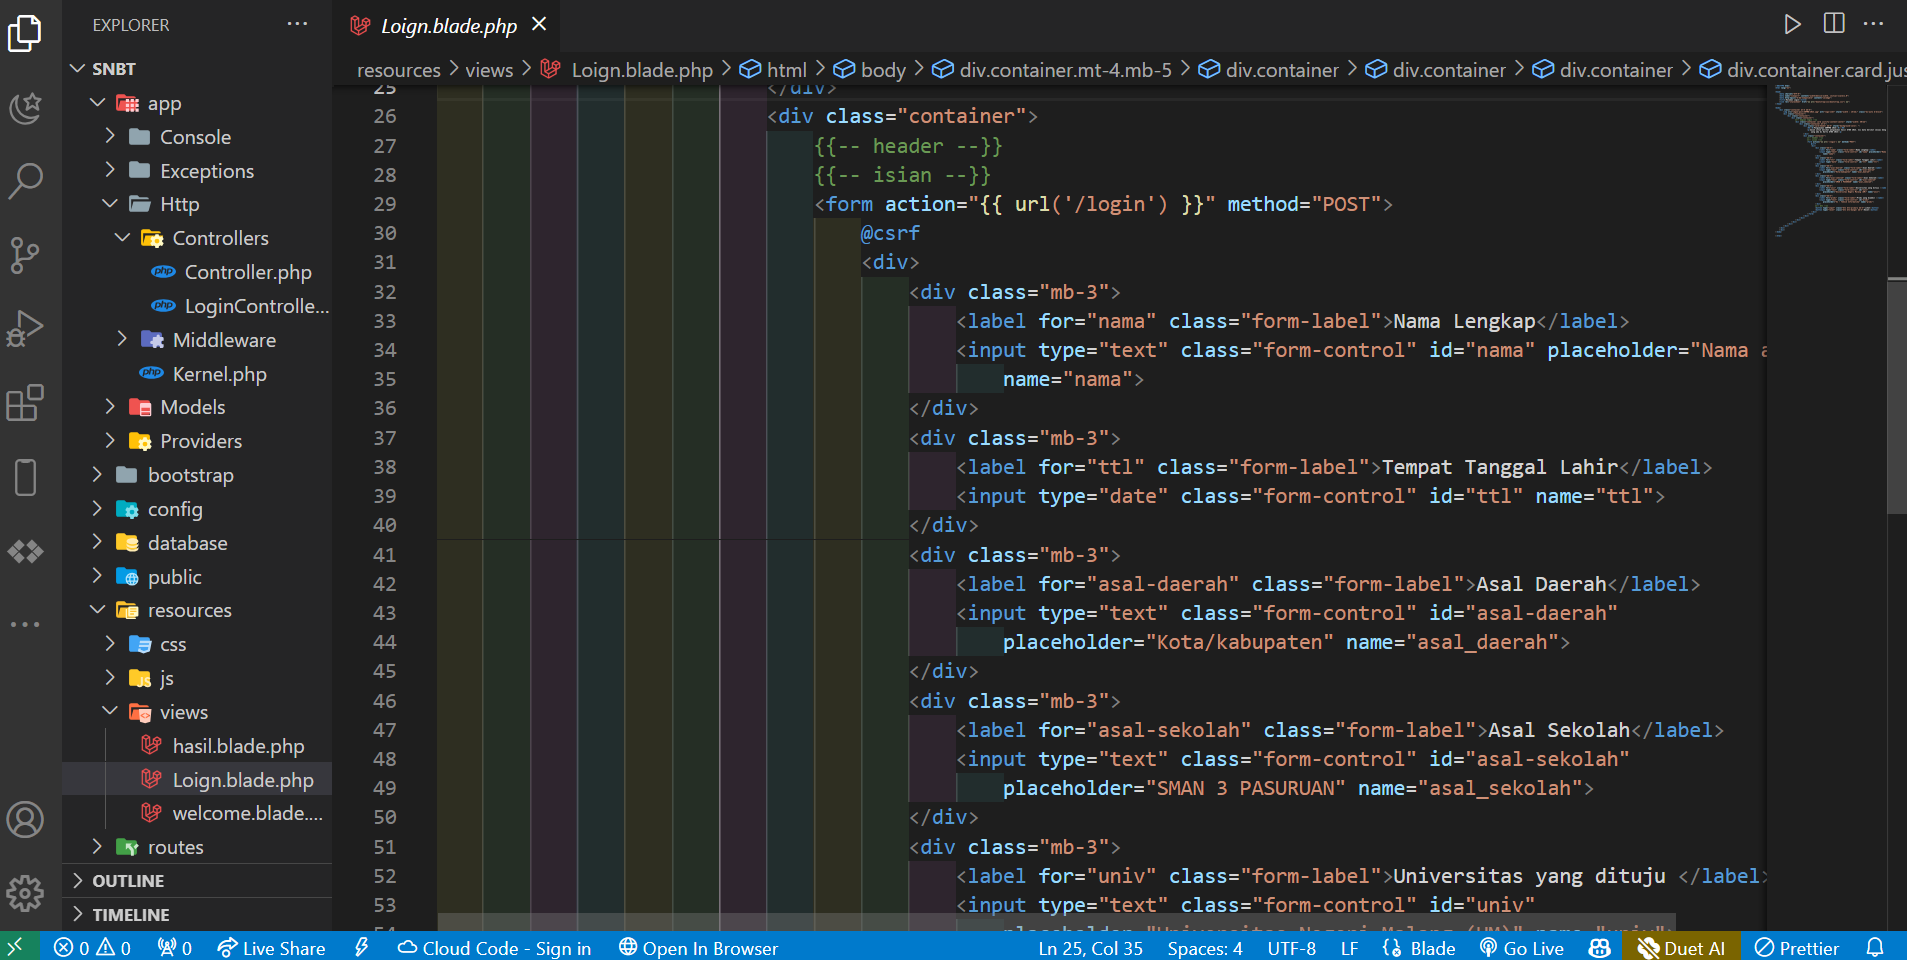Split the editor to the right
This screenshot has width=1907, height=960.
point(1834,23)
